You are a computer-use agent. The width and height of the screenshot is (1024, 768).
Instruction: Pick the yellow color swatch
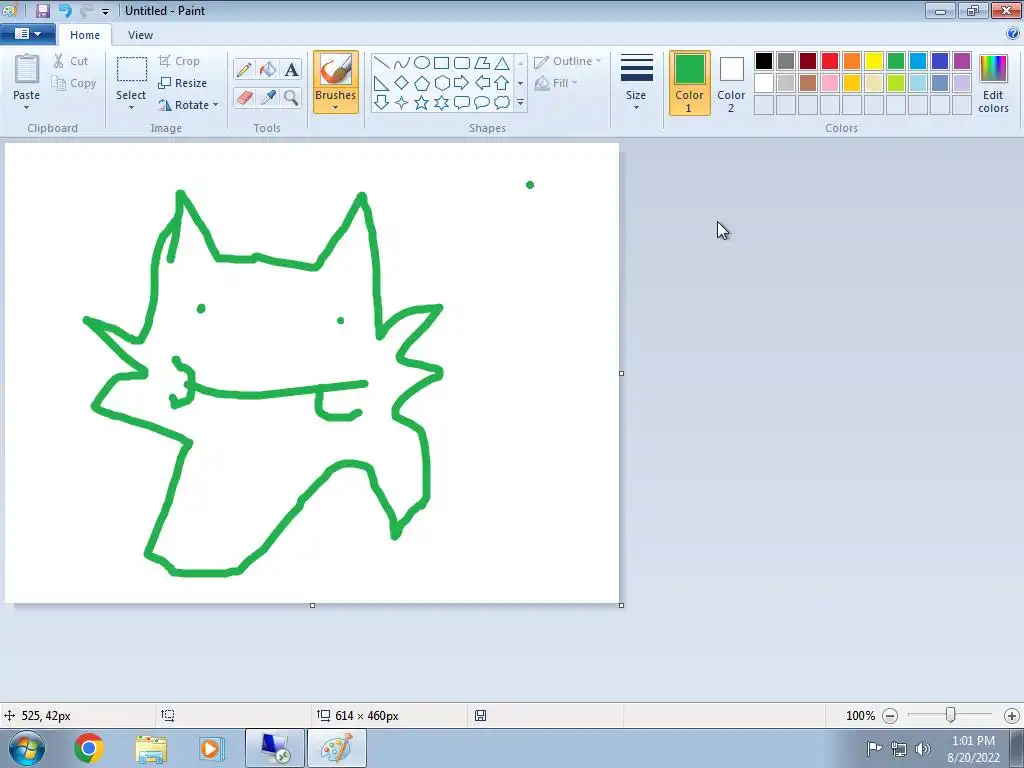874,61
